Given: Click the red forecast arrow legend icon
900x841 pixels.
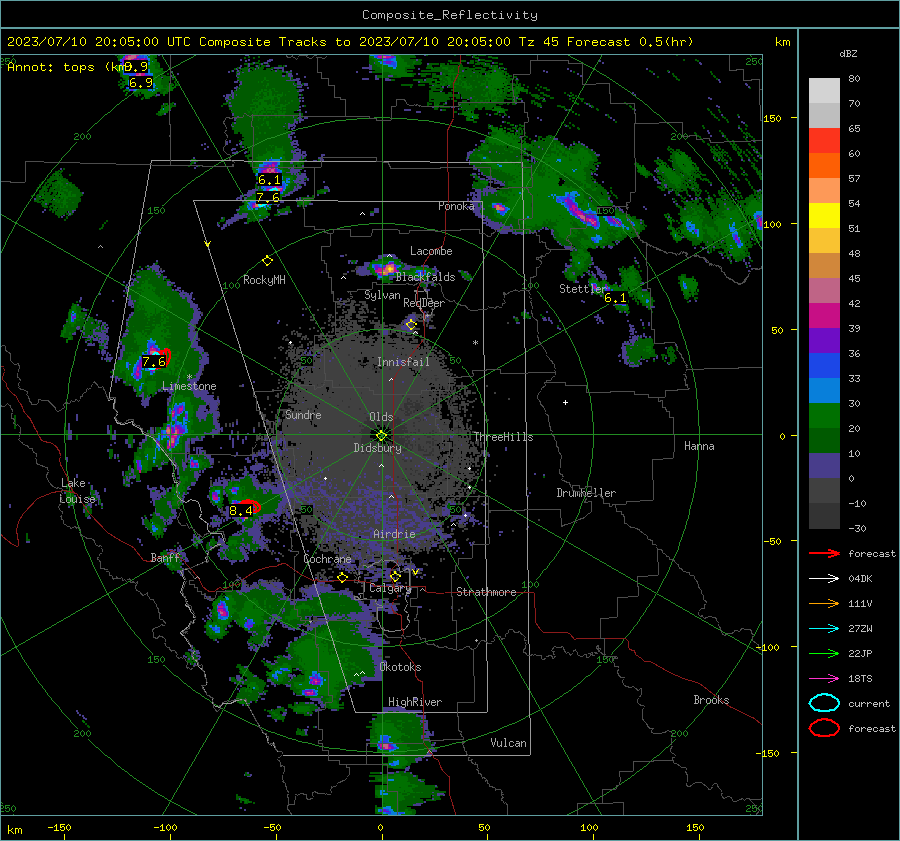Looking at the screenshot, I should (824, 553).
